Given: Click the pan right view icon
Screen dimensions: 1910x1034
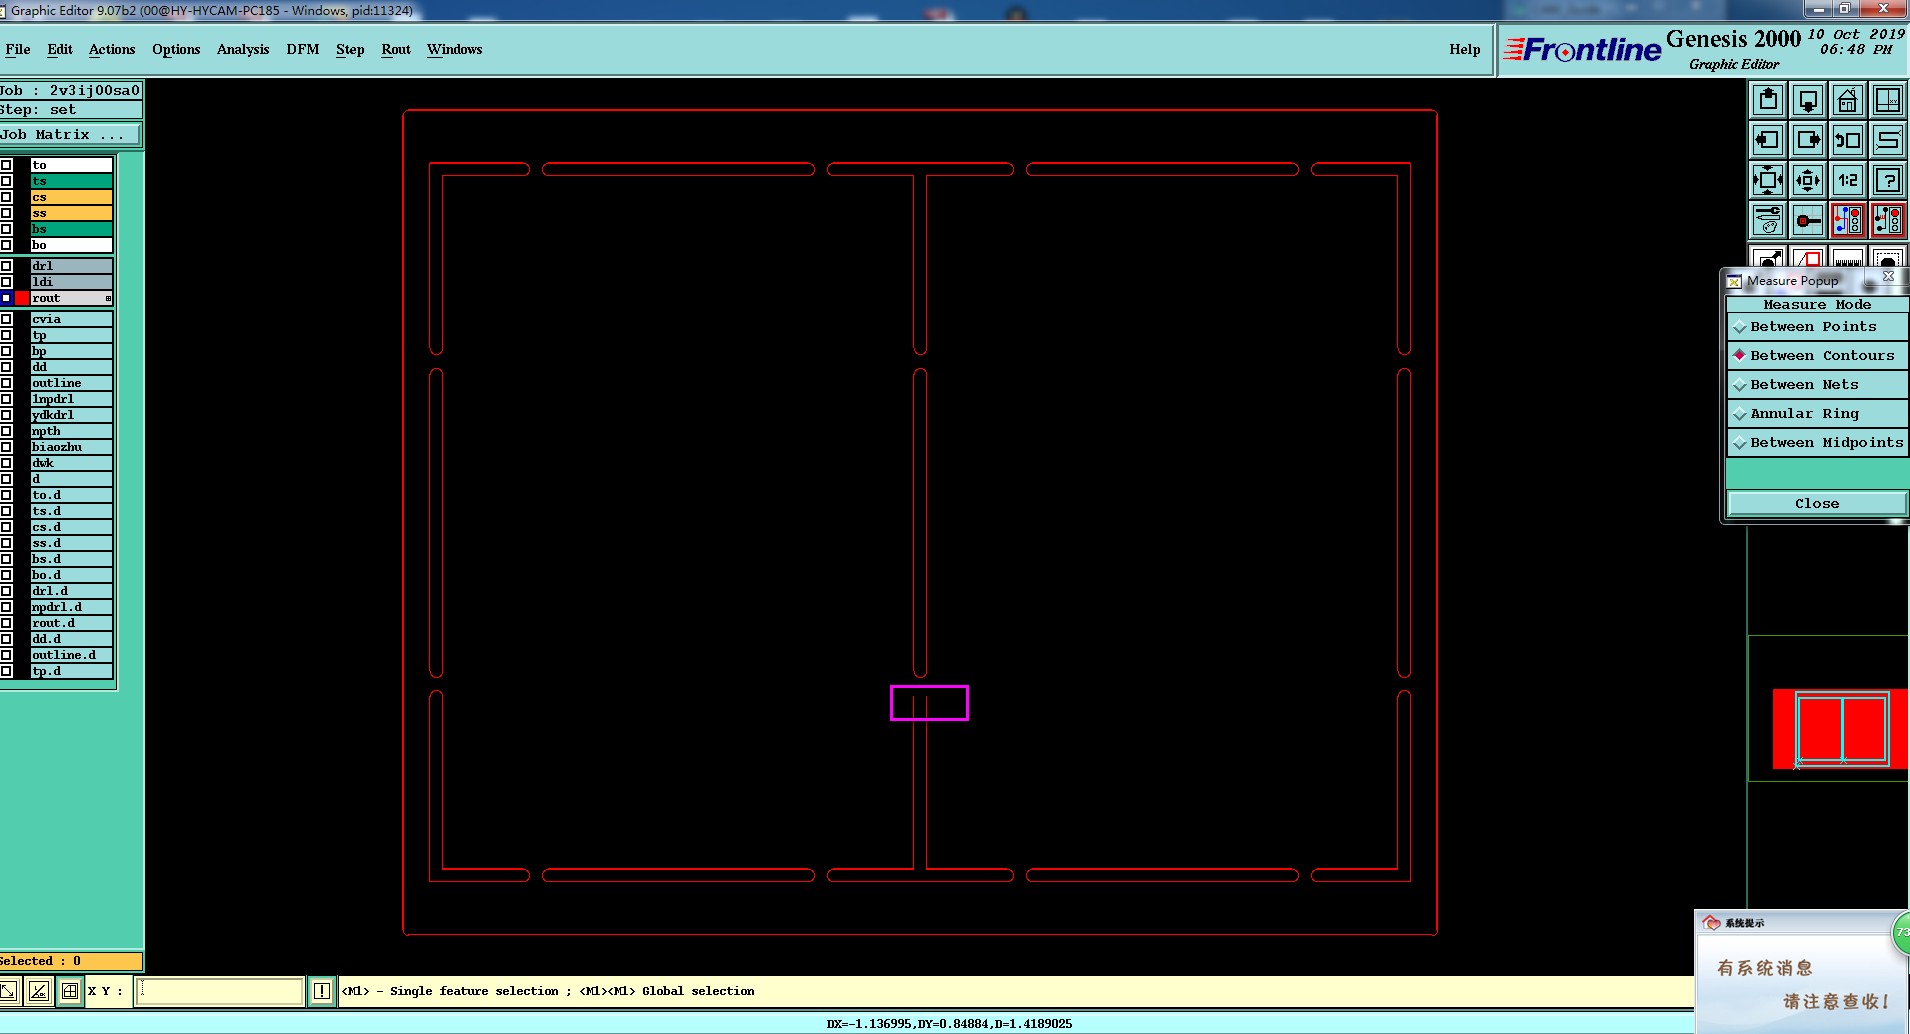Looking at the screenshot, I should point(1808,140).
